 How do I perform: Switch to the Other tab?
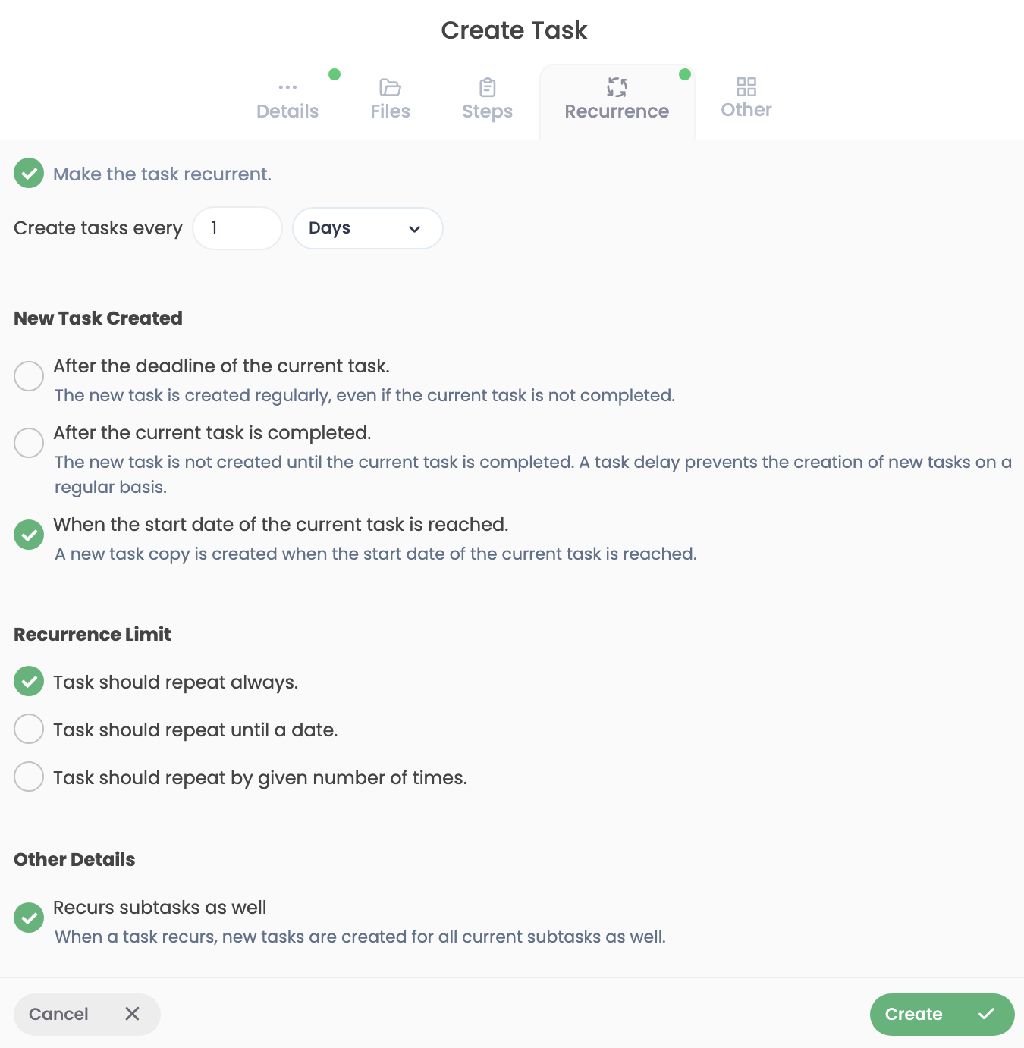[x=746, y=98]
